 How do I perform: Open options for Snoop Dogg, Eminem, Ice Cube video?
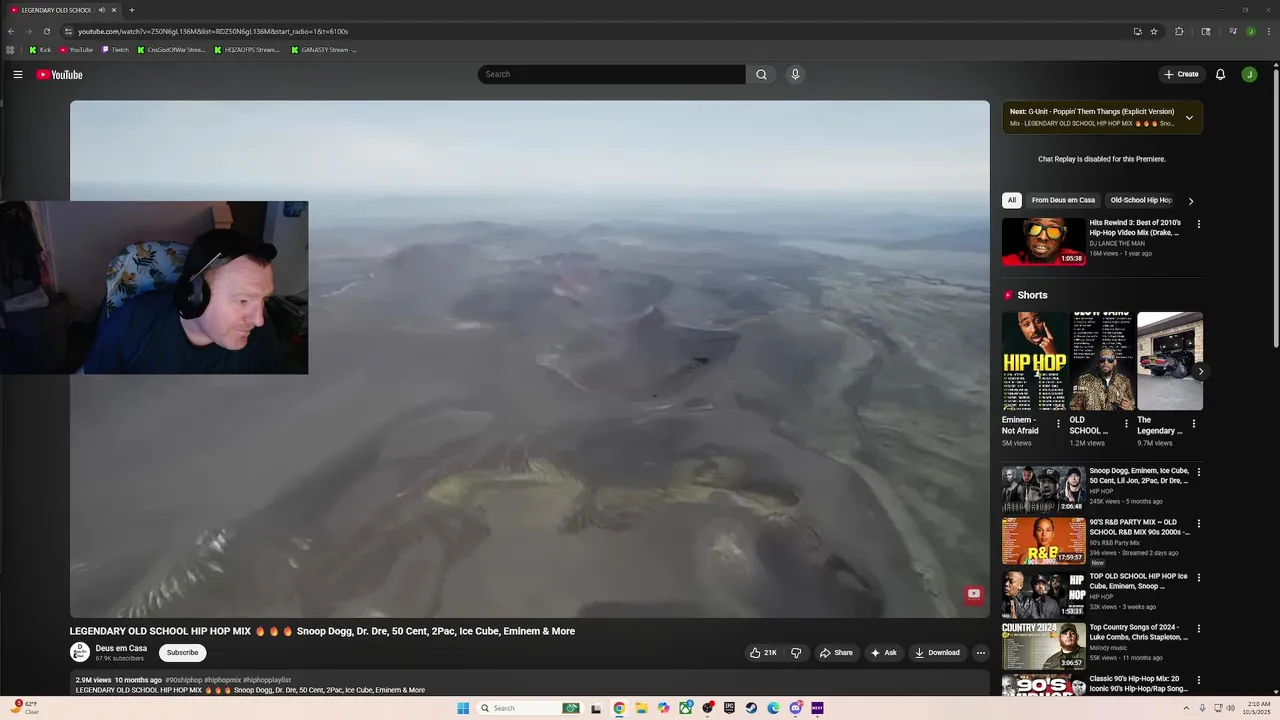pos(1198,472)
